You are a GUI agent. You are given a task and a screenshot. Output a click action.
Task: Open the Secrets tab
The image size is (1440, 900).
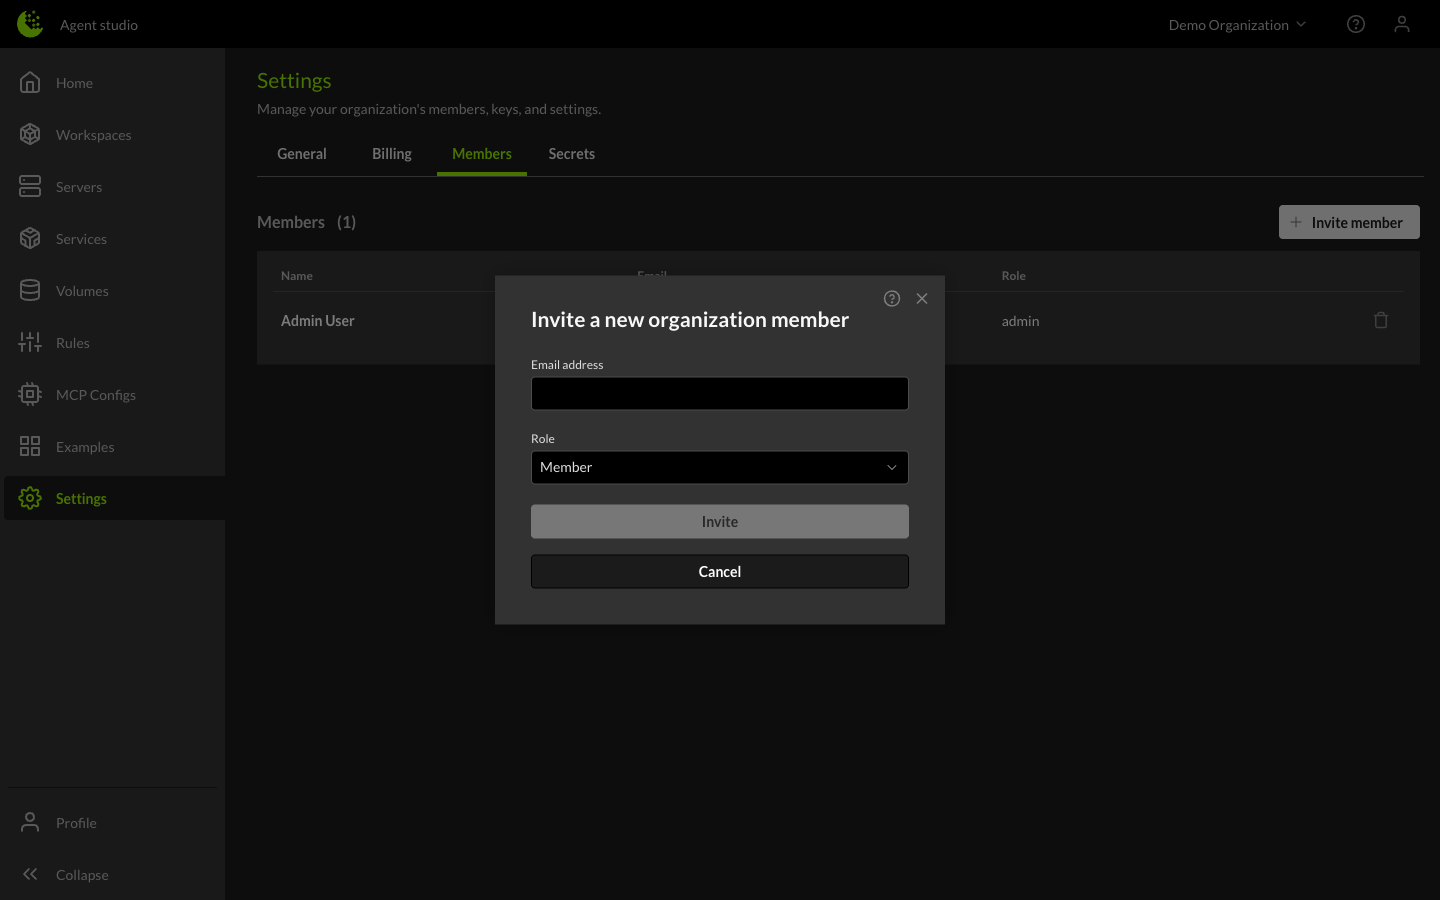571,153
